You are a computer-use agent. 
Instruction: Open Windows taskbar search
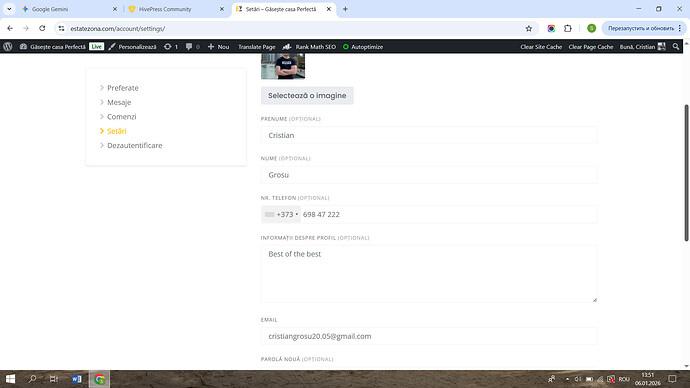(32, 379)
